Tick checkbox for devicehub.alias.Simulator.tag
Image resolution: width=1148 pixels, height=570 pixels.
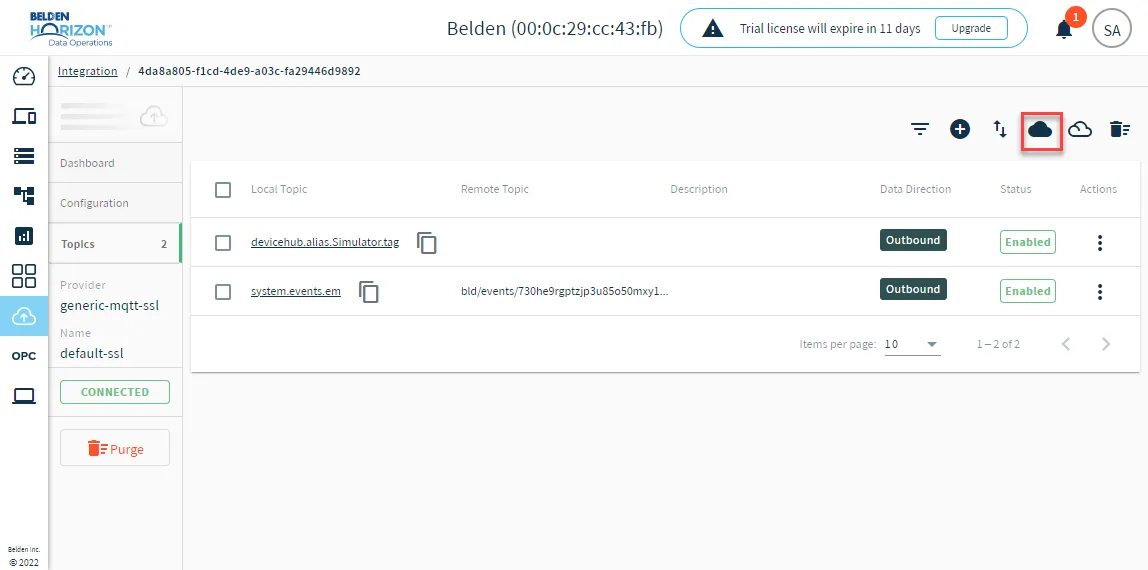pos(223,242)
